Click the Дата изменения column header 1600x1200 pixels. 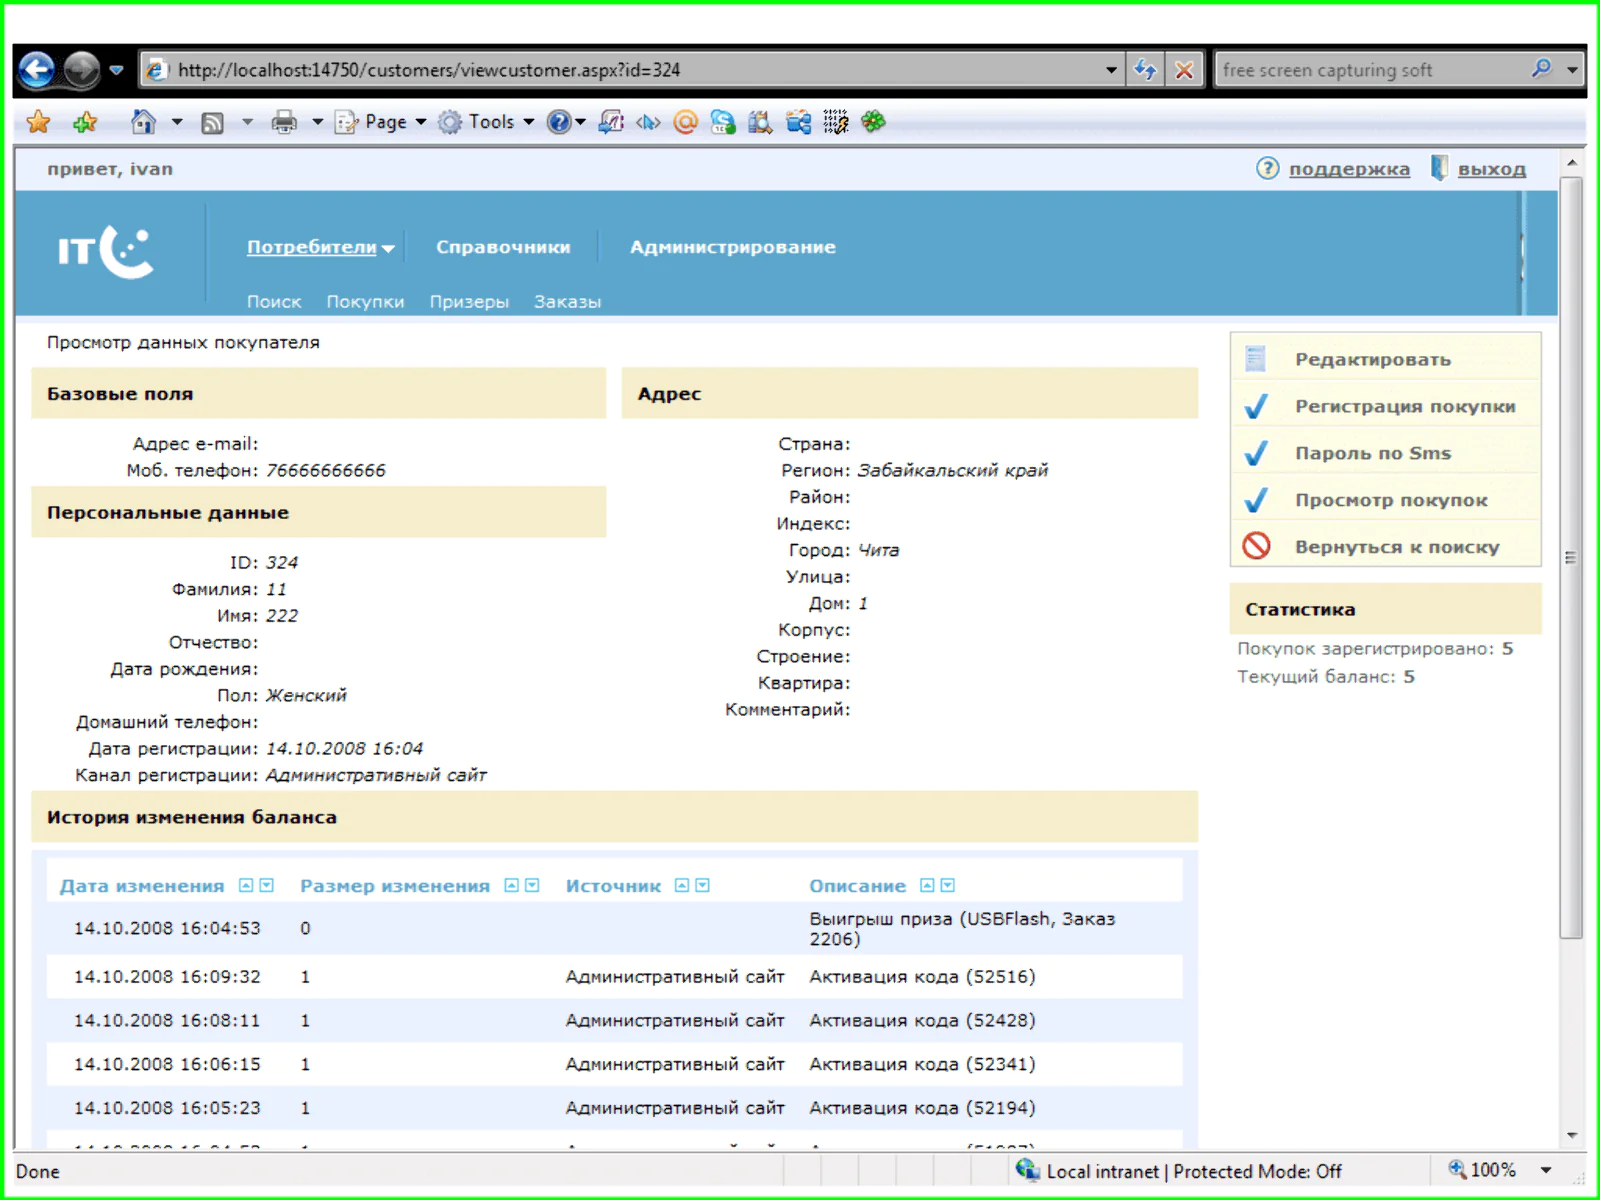click(142, 886)
